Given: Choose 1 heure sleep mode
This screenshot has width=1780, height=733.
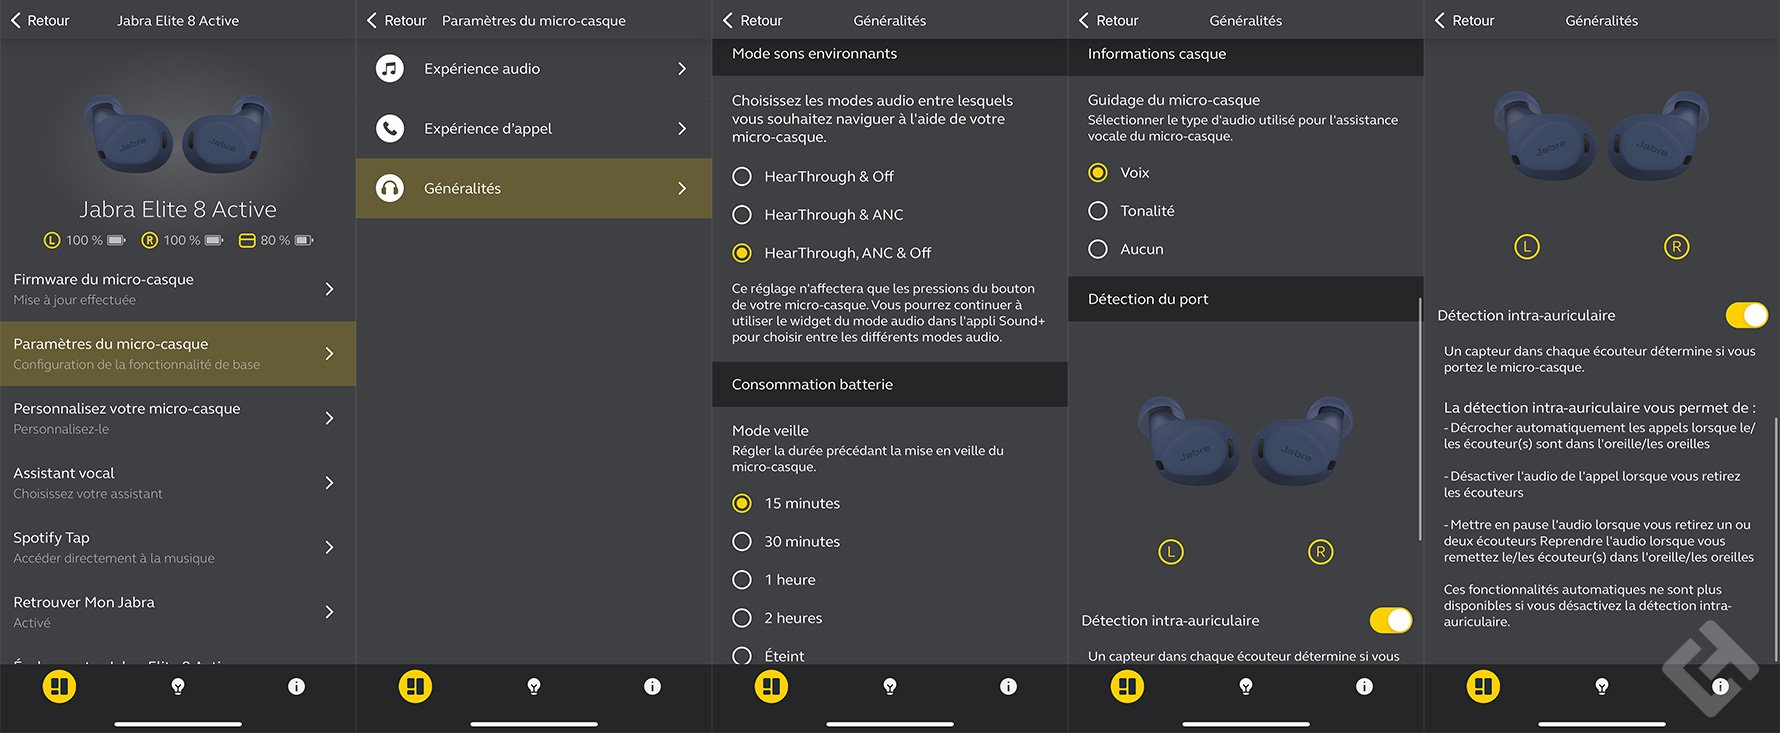Looking at the screenshot, I should click(742, 580).
